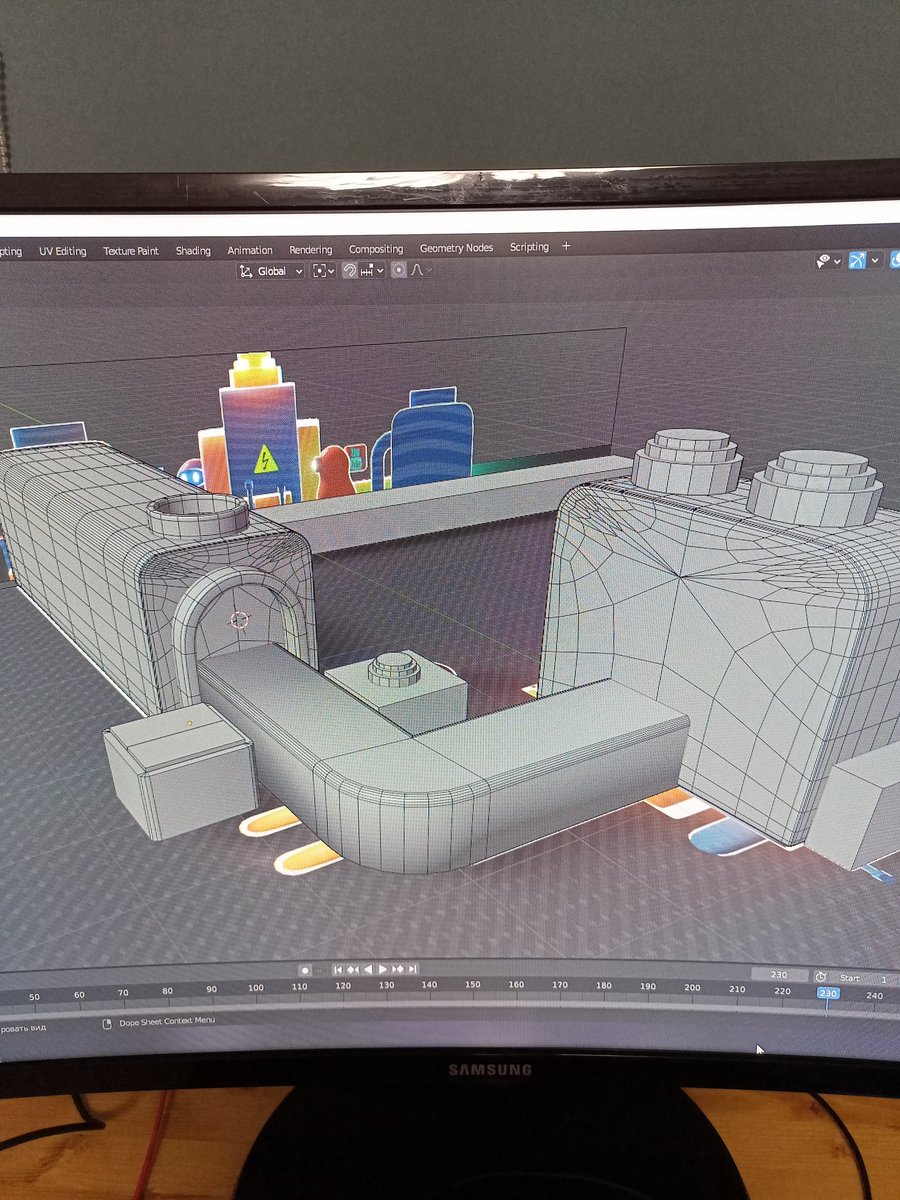Screen dimensions: 900x1200
Task: Jump to the timeline end frame
Action: pyautogui.click(x=413, y=969)
